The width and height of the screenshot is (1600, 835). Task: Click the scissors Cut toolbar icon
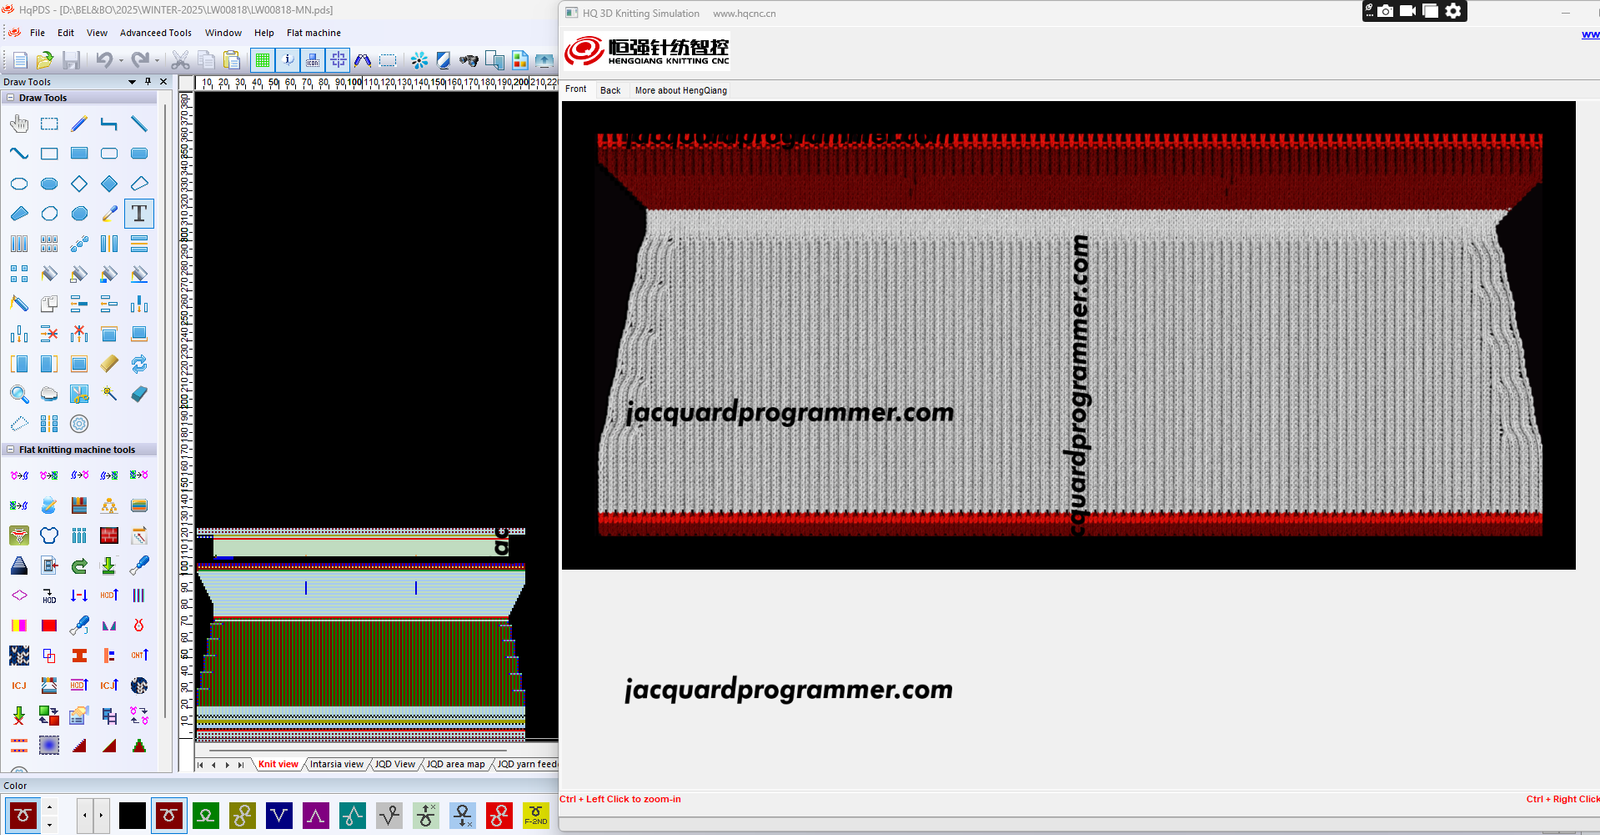[180, 61]
